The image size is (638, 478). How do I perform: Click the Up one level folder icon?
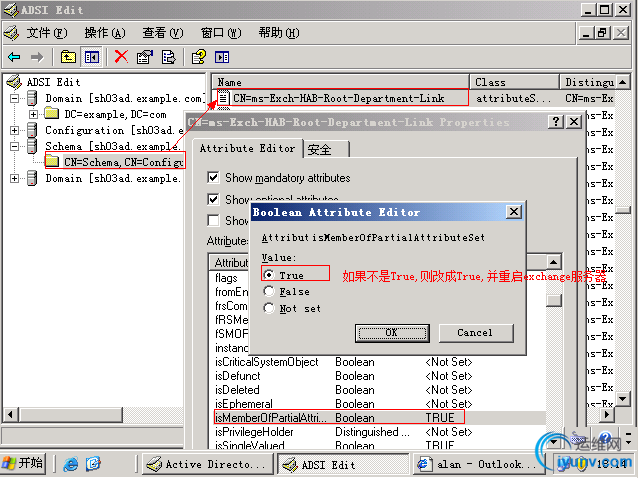tap(68, 57)
